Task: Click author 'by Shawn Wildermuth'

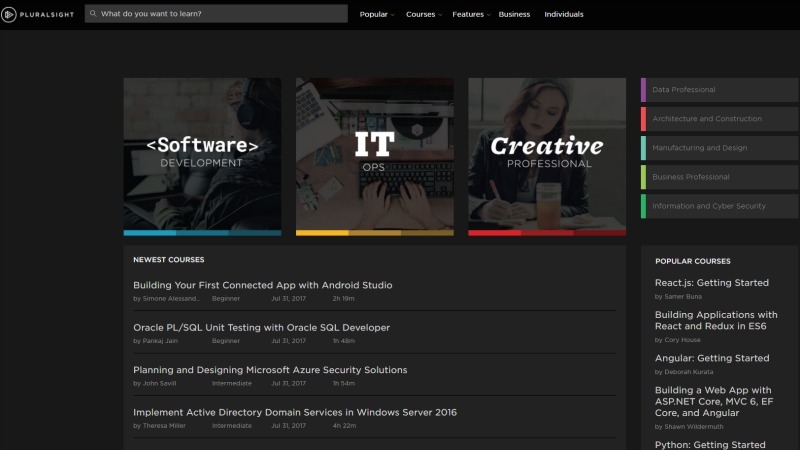Action: pyautogui.click(x=689, y=427)
